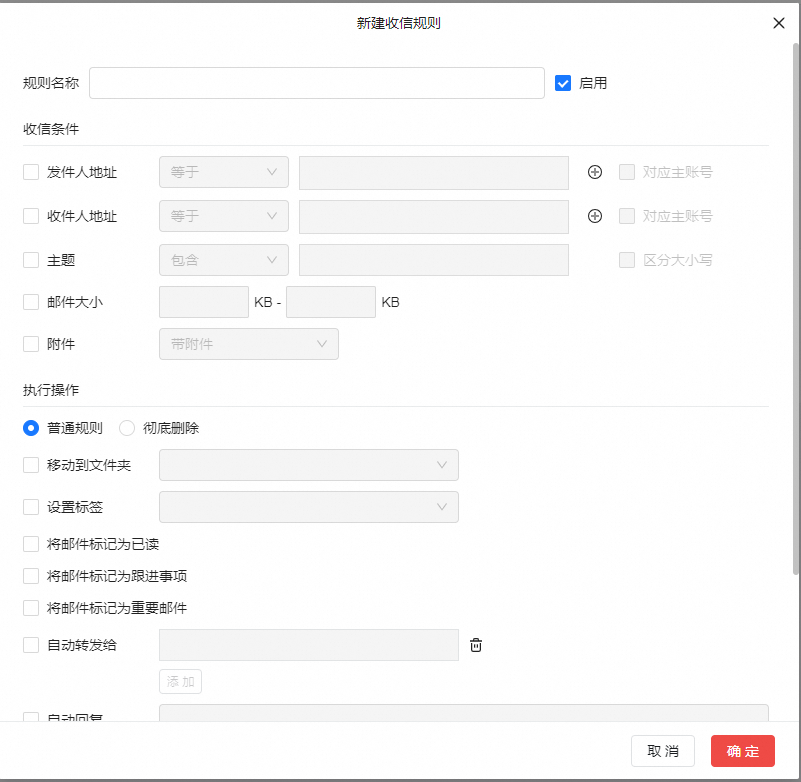
Task: Enable 自动转发给 forwarding option
Action: point(30,645)
